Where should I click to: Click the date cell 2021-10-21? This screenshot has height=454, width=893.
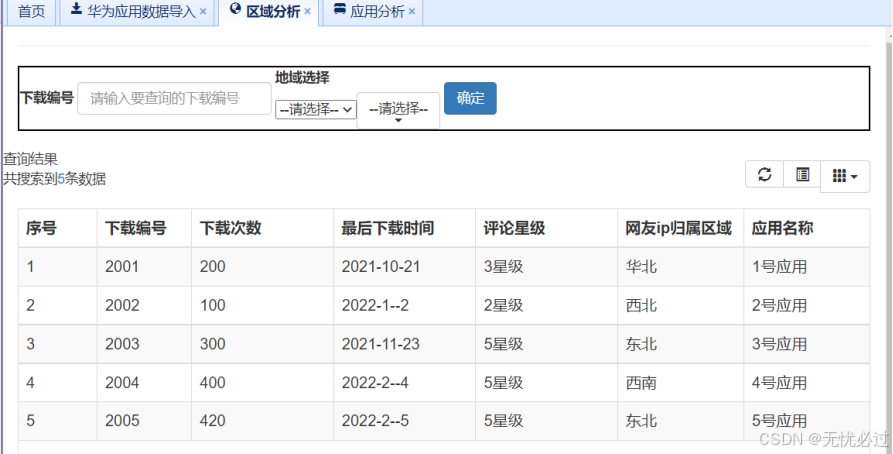pyautogui.click(x=404, y=267)
